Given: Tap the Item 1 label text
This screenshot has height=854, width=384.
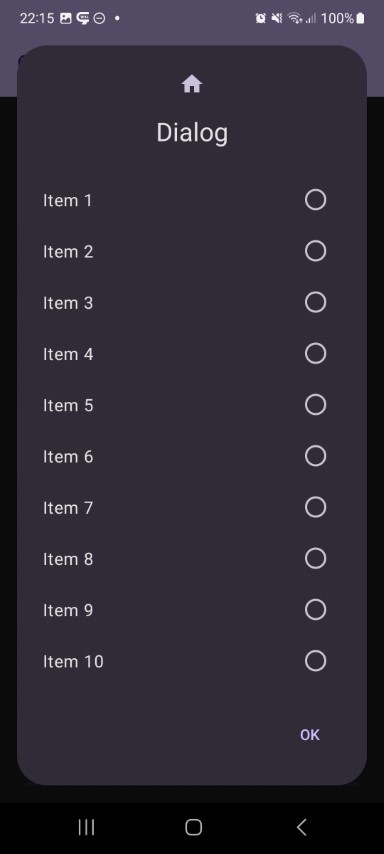Looking at the screenshot, I should (x=68, y=200).
